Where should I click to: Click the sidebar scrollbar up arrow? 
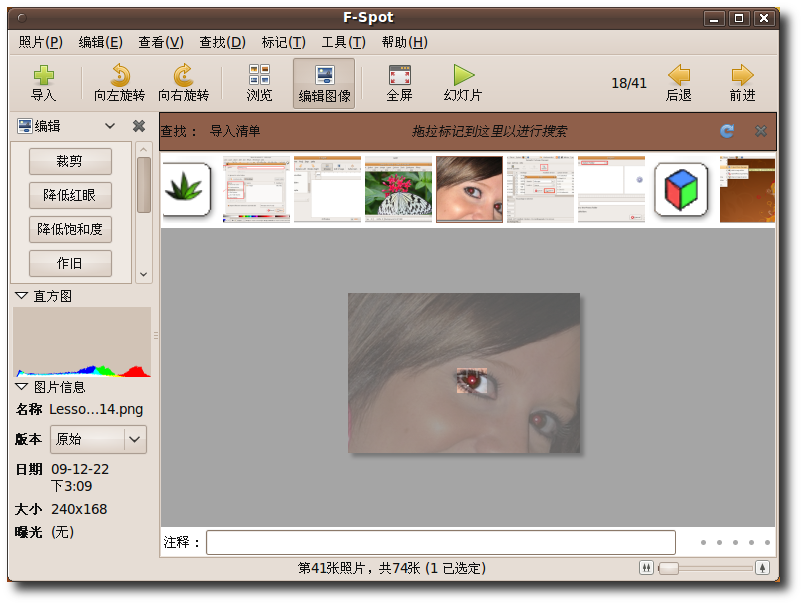point(144,149)
